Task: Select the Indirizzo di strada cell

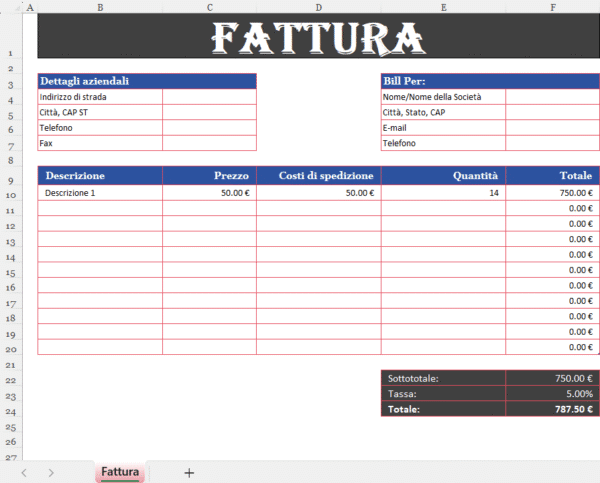Action: pos(100,97)
